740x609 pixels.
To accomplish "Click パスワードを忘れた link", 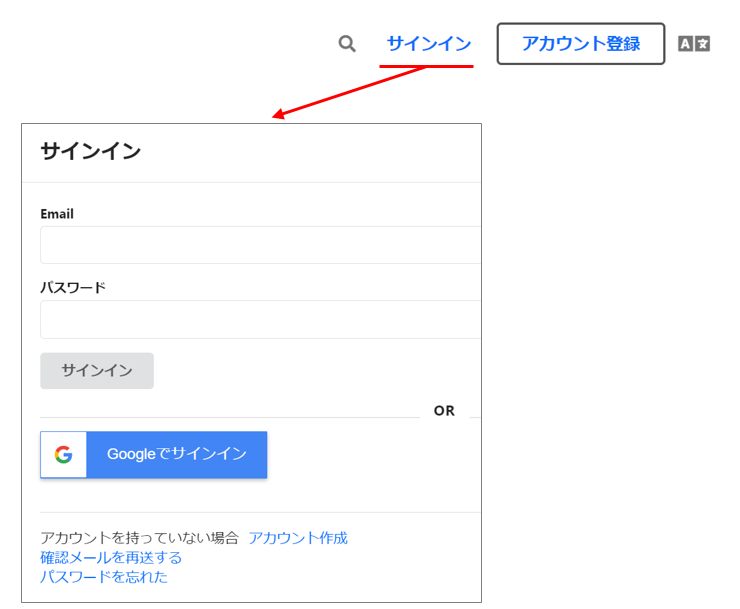I will pos(104,577).
